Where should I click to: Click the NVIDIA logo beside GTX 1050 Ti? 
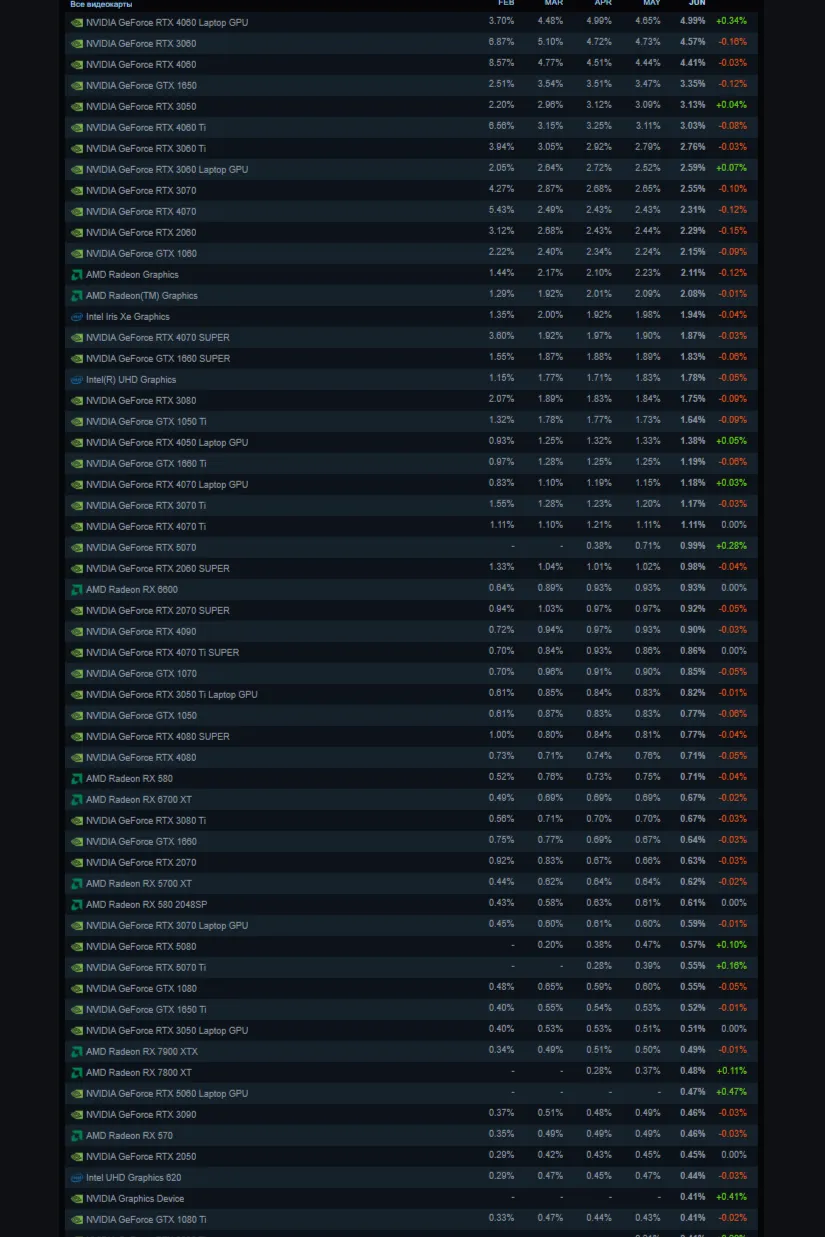coord(77,421)
